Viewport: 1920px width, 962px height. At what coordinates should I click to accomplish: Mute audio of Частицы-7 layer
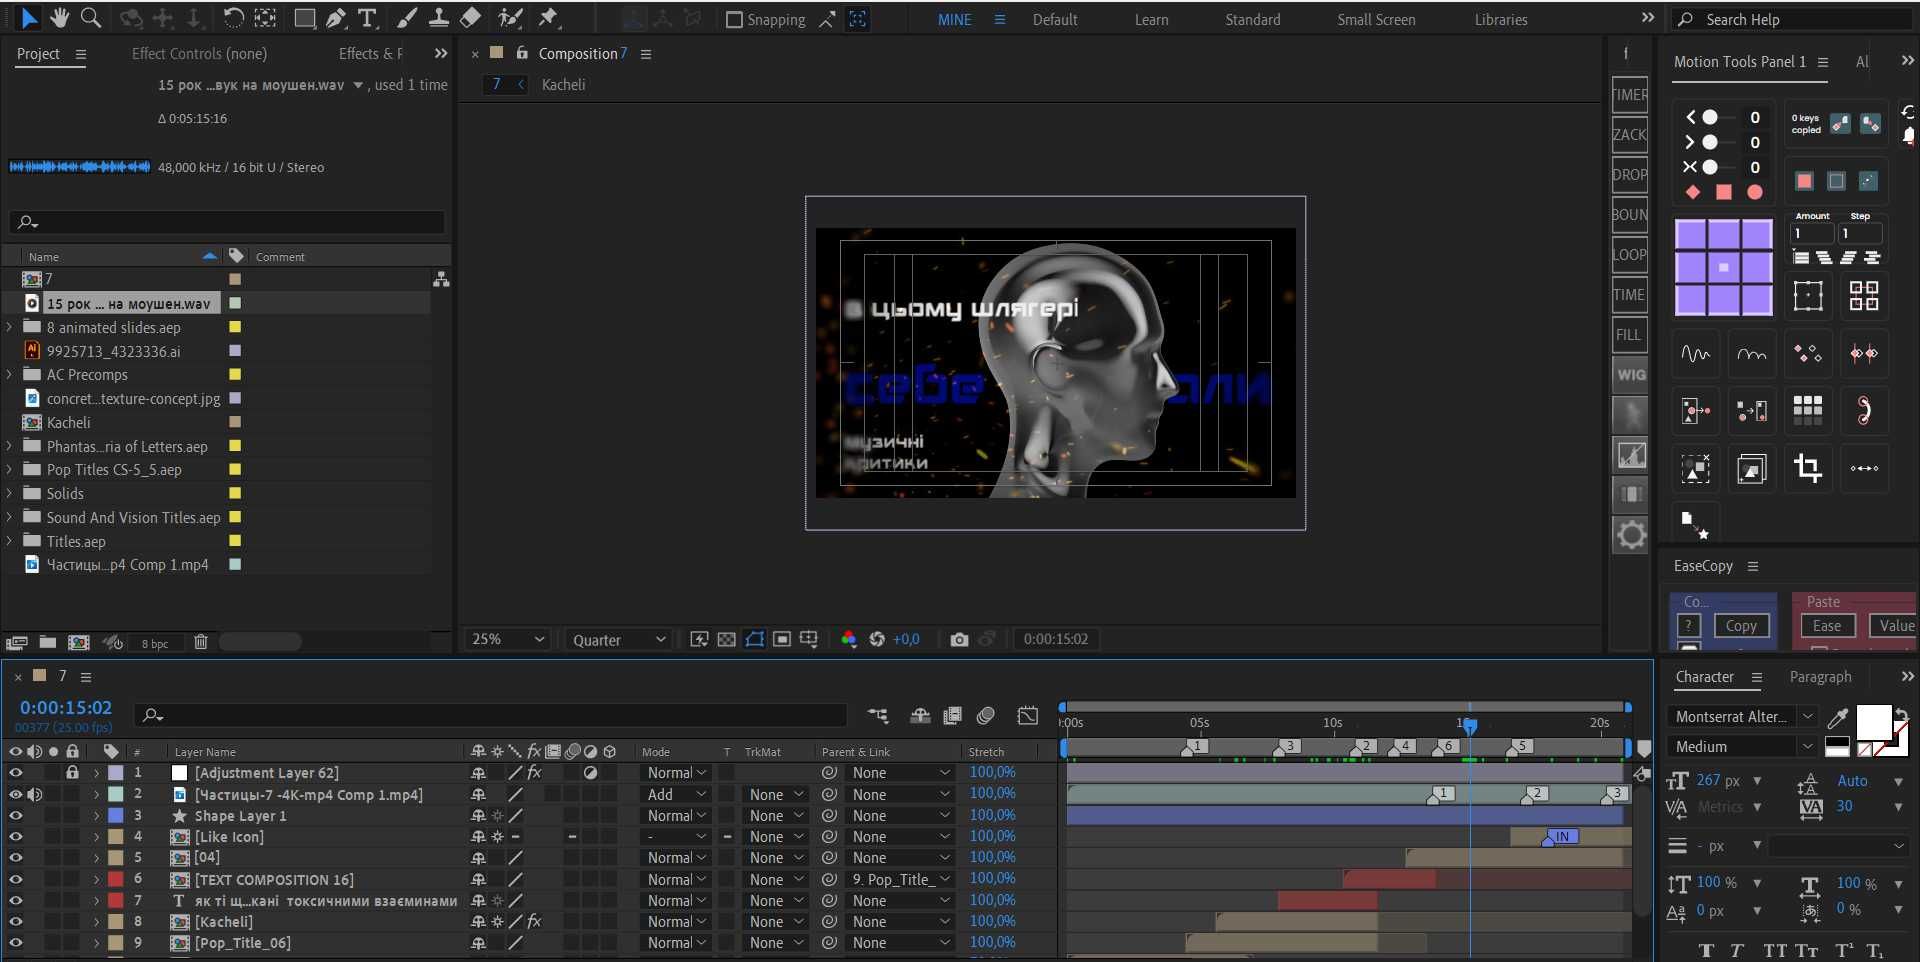coord(35,794)
